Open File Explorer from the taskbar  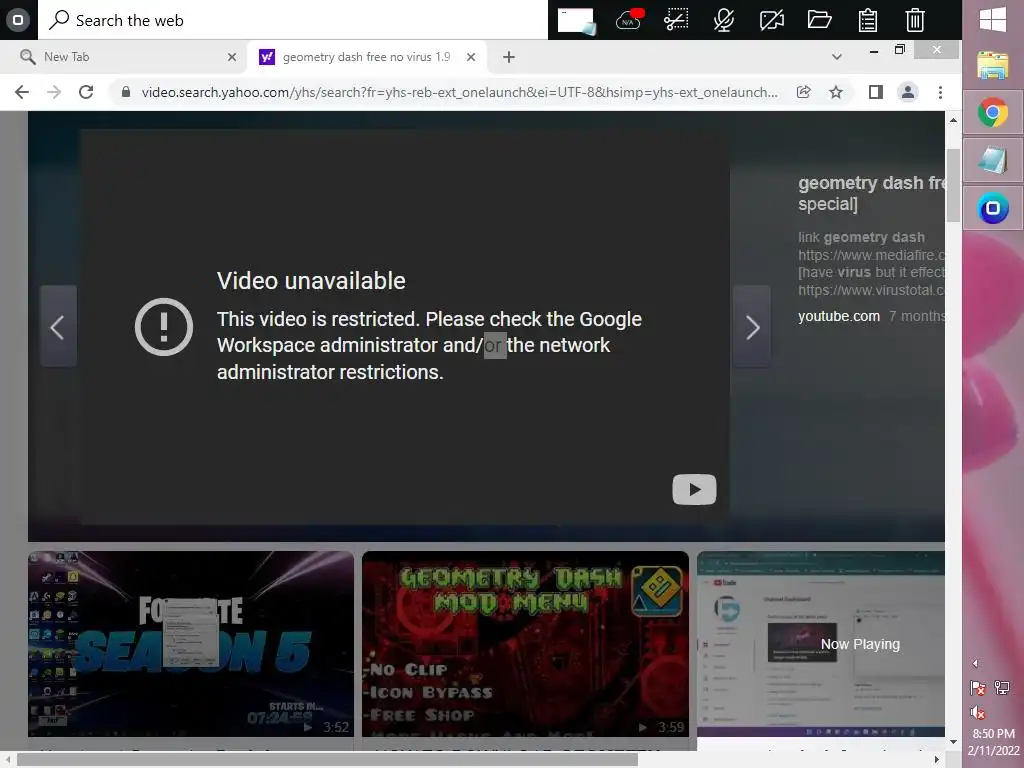pyautogui.click(x=993, y=66)
